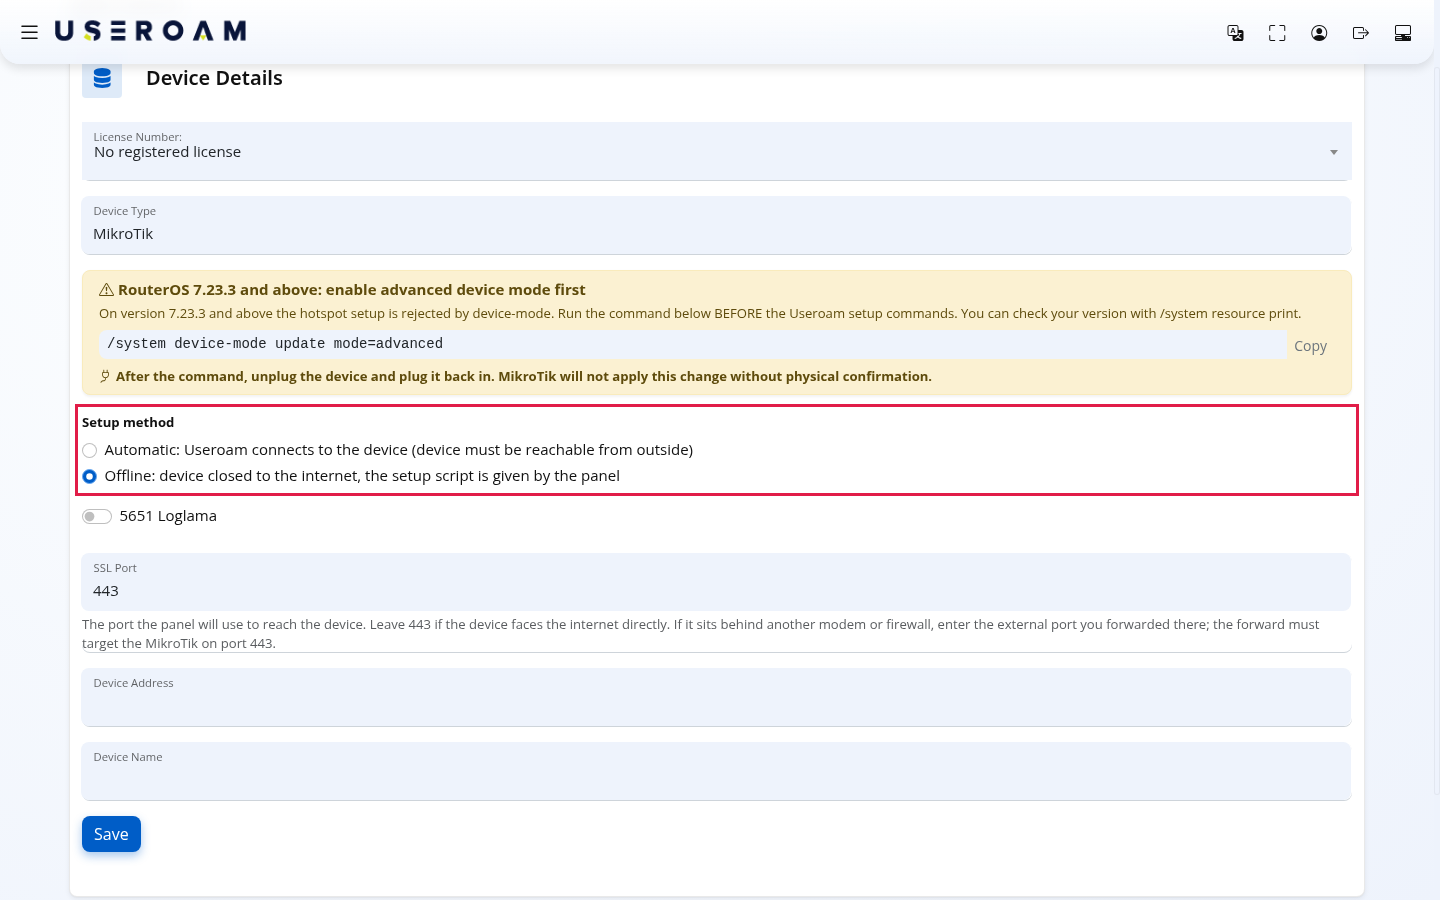
Task: Click the Device Name input field
Action: (x=716, y=771)
